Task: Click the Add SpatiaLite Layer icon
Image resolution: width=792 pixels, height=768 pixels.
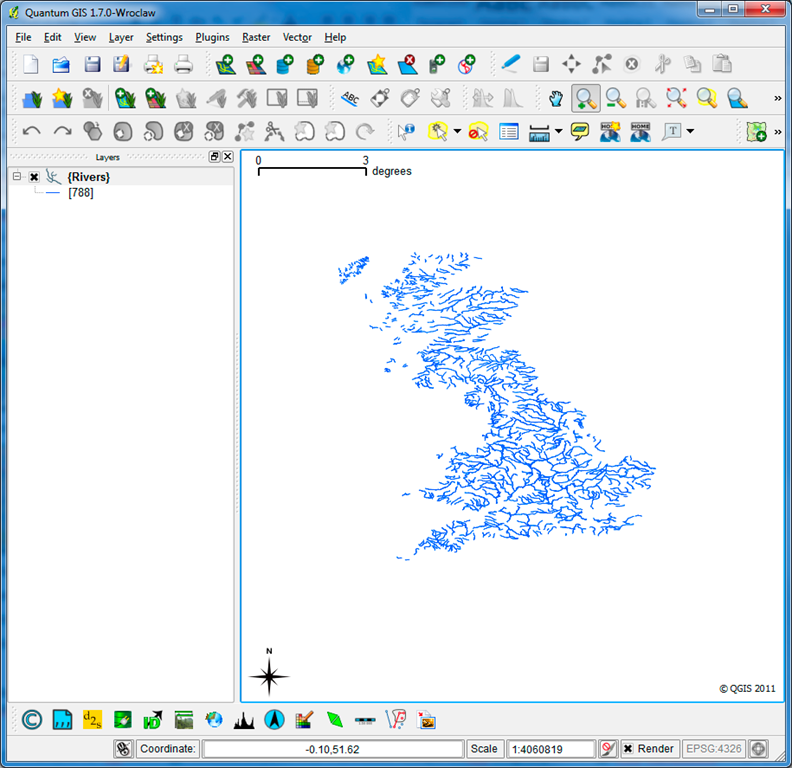Action: [x=316, y=65]
